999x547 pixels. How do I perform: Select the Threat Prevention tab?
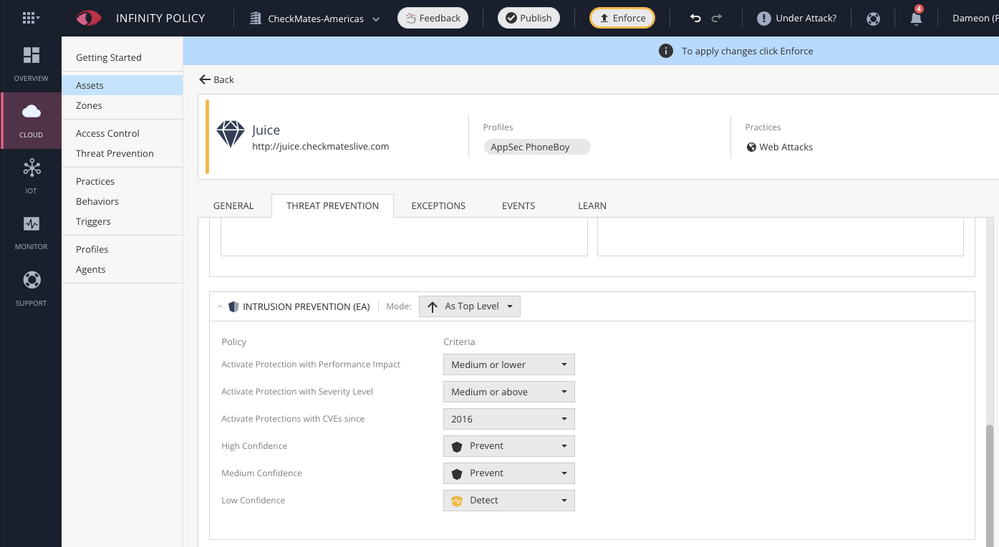pos(333,206)
